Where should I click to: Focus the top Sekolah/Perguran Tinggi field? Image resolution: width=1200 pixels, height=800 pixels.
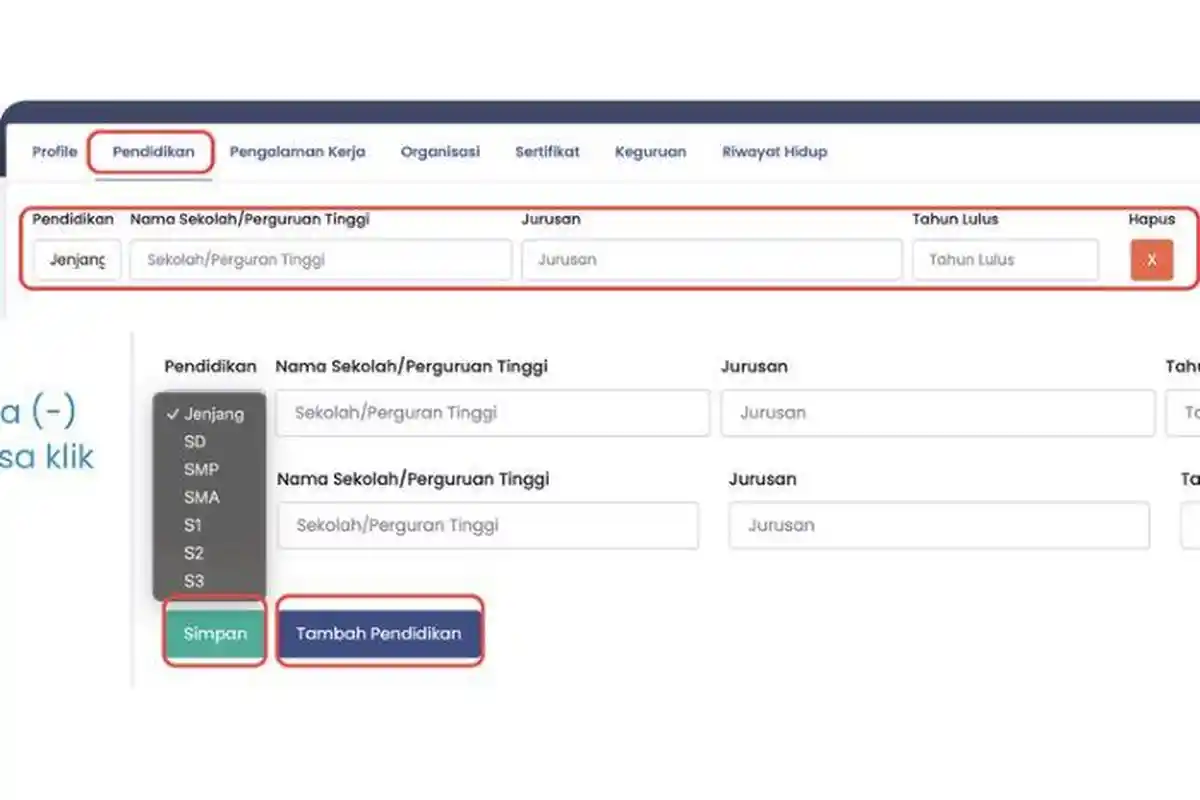coord(320,260)
